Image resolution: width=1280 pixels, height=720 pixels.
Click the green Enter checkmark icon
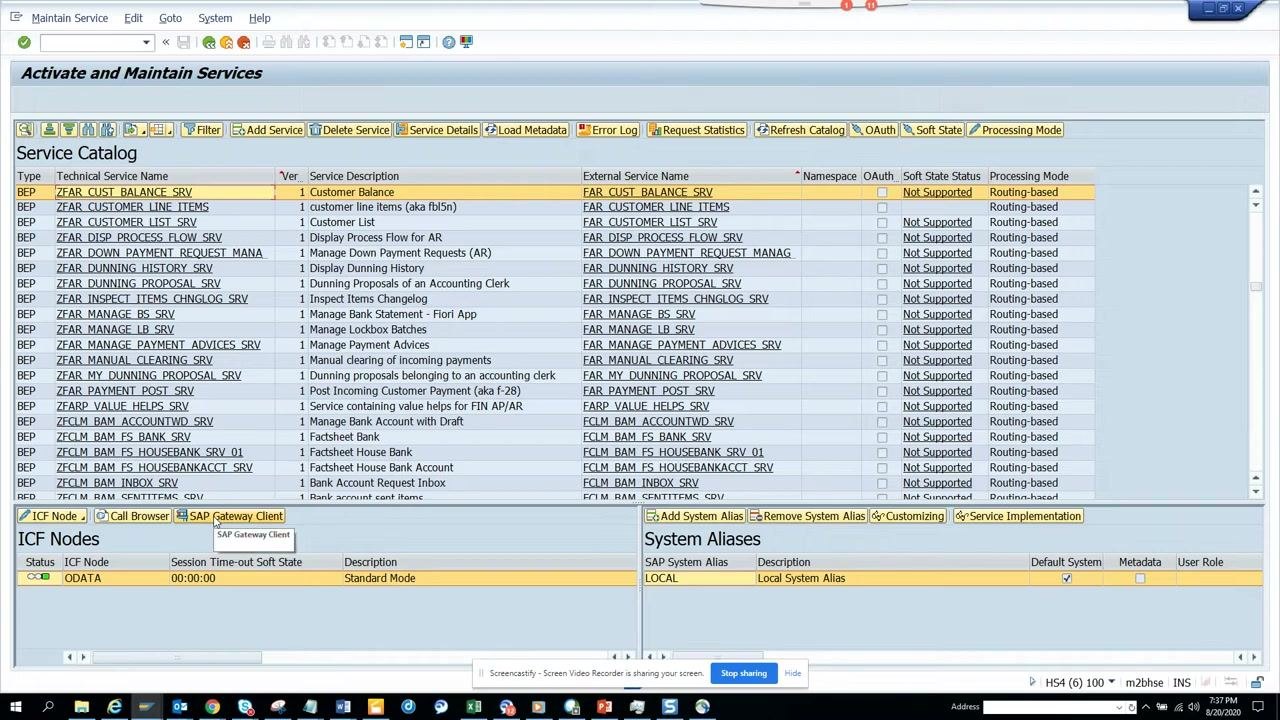pyautogui.click(x=24, y=42)
